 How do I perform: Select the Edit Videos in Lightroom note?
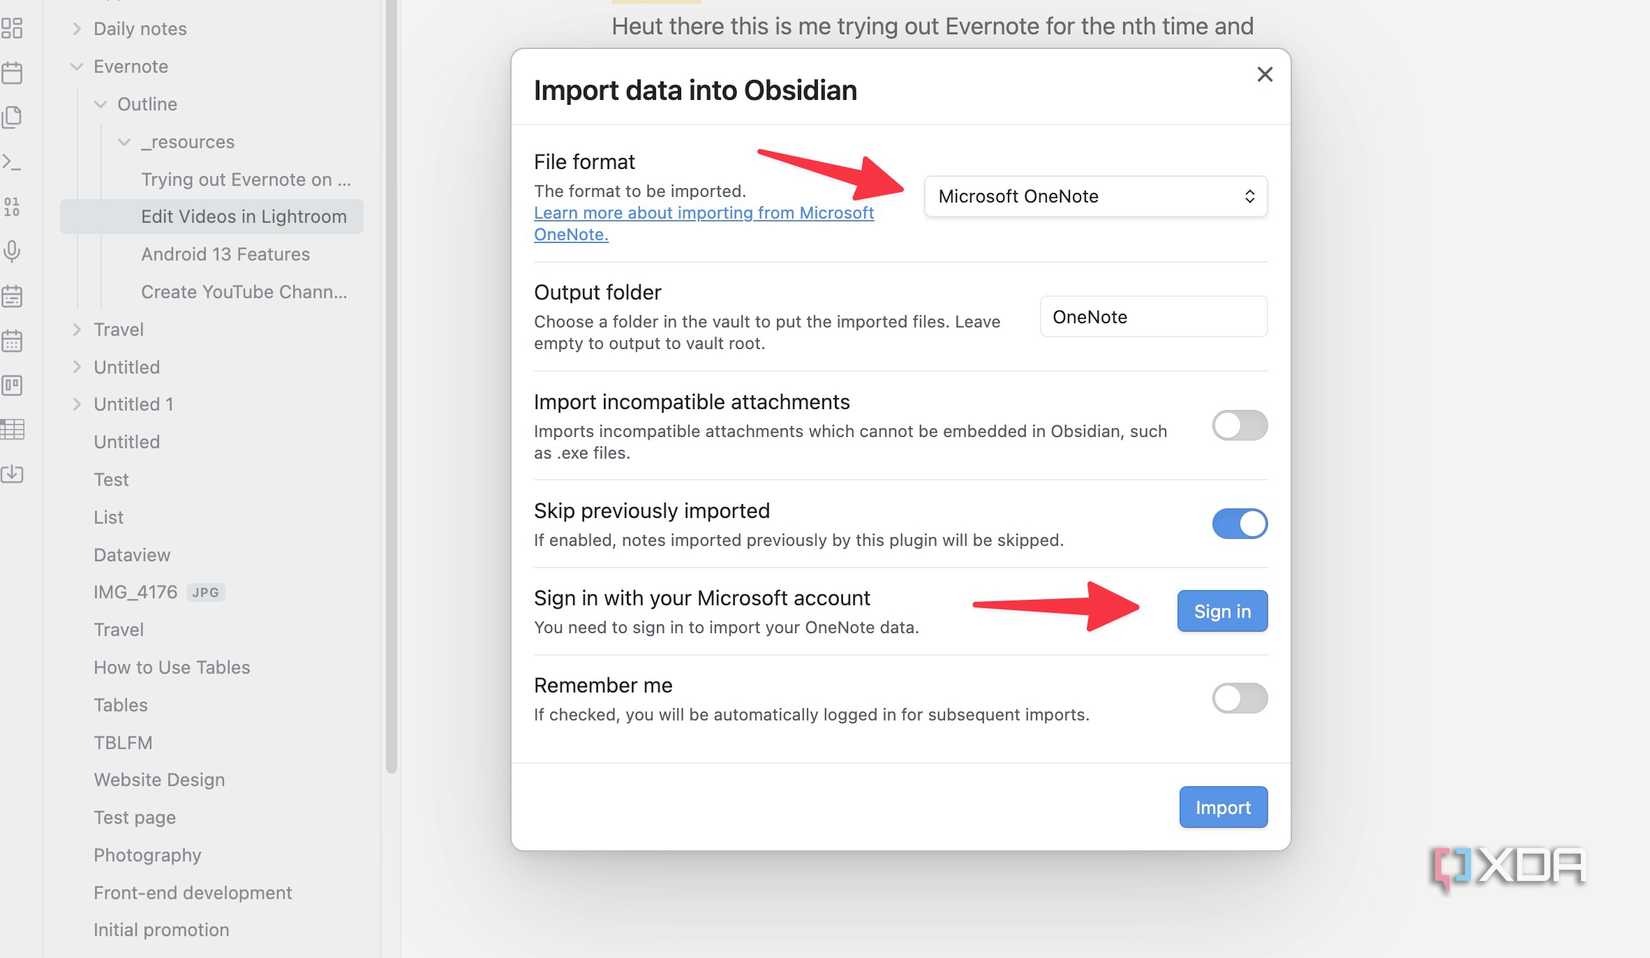point(244,216)
